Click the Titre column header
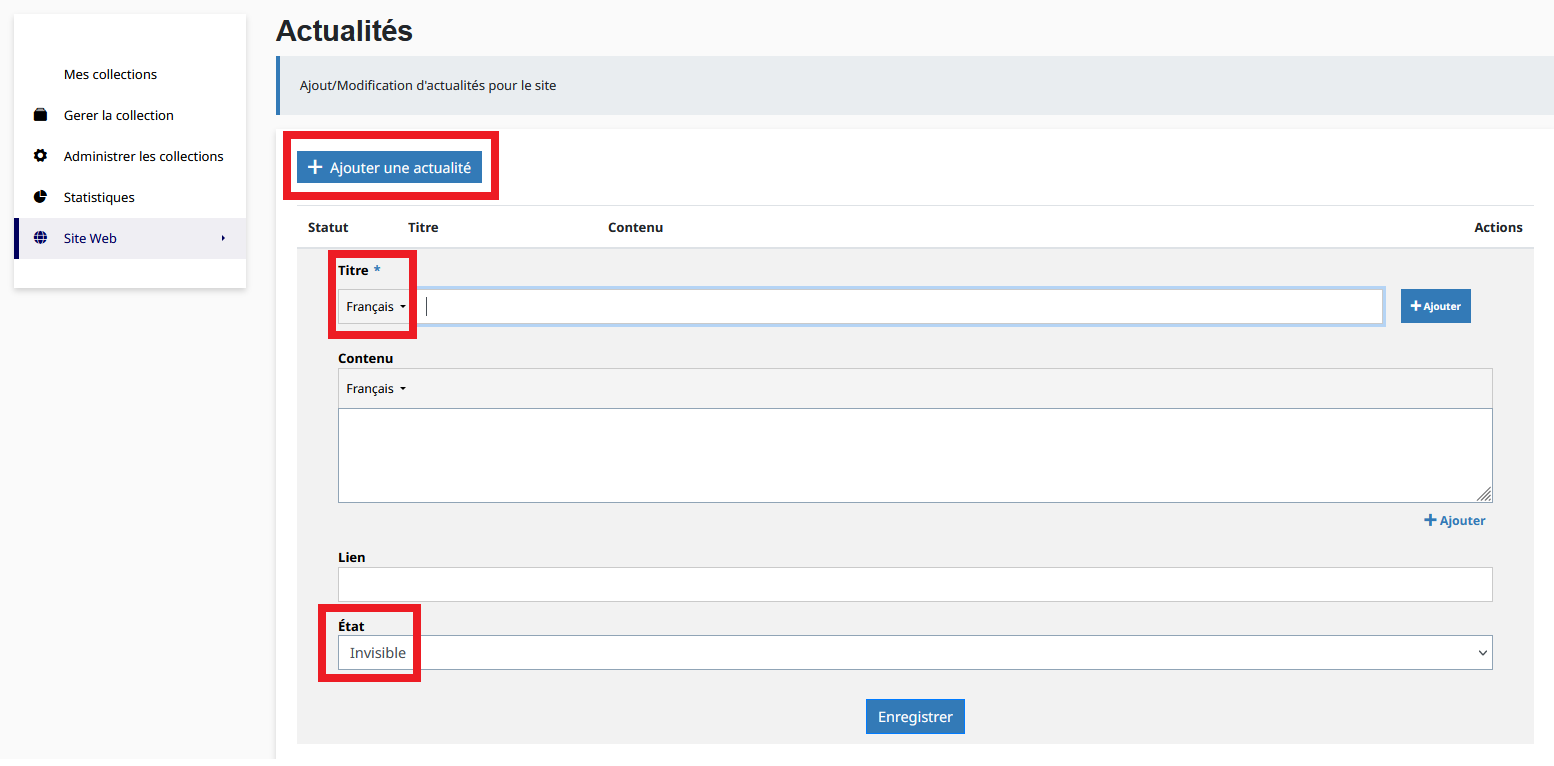Viewport: 1554px width, 766px height. pyautogui.click(x=423, y=227)
